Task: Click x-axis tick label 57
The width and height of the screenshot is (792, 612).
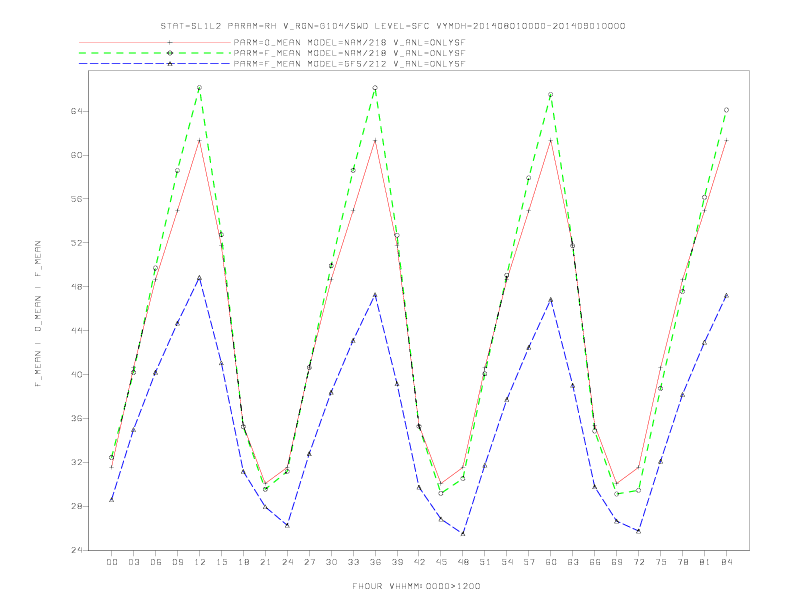Action: [x=529, y=562]
